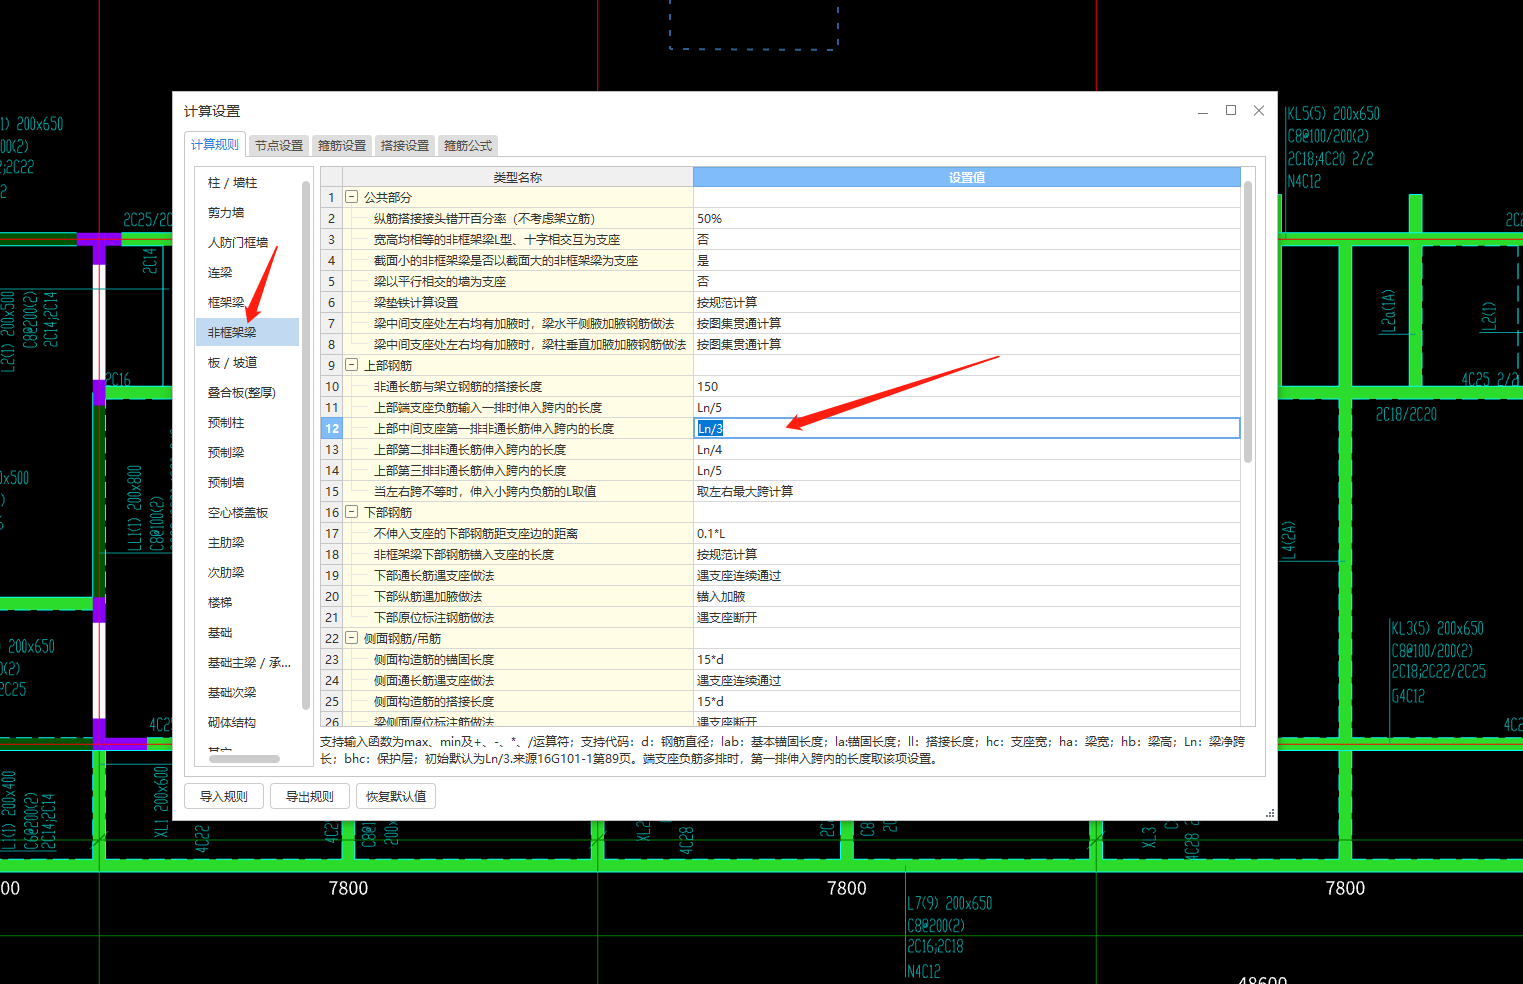The height and width of the screenshot is (984, 1523).
Task: Select 基础 category
Action: 248,633
